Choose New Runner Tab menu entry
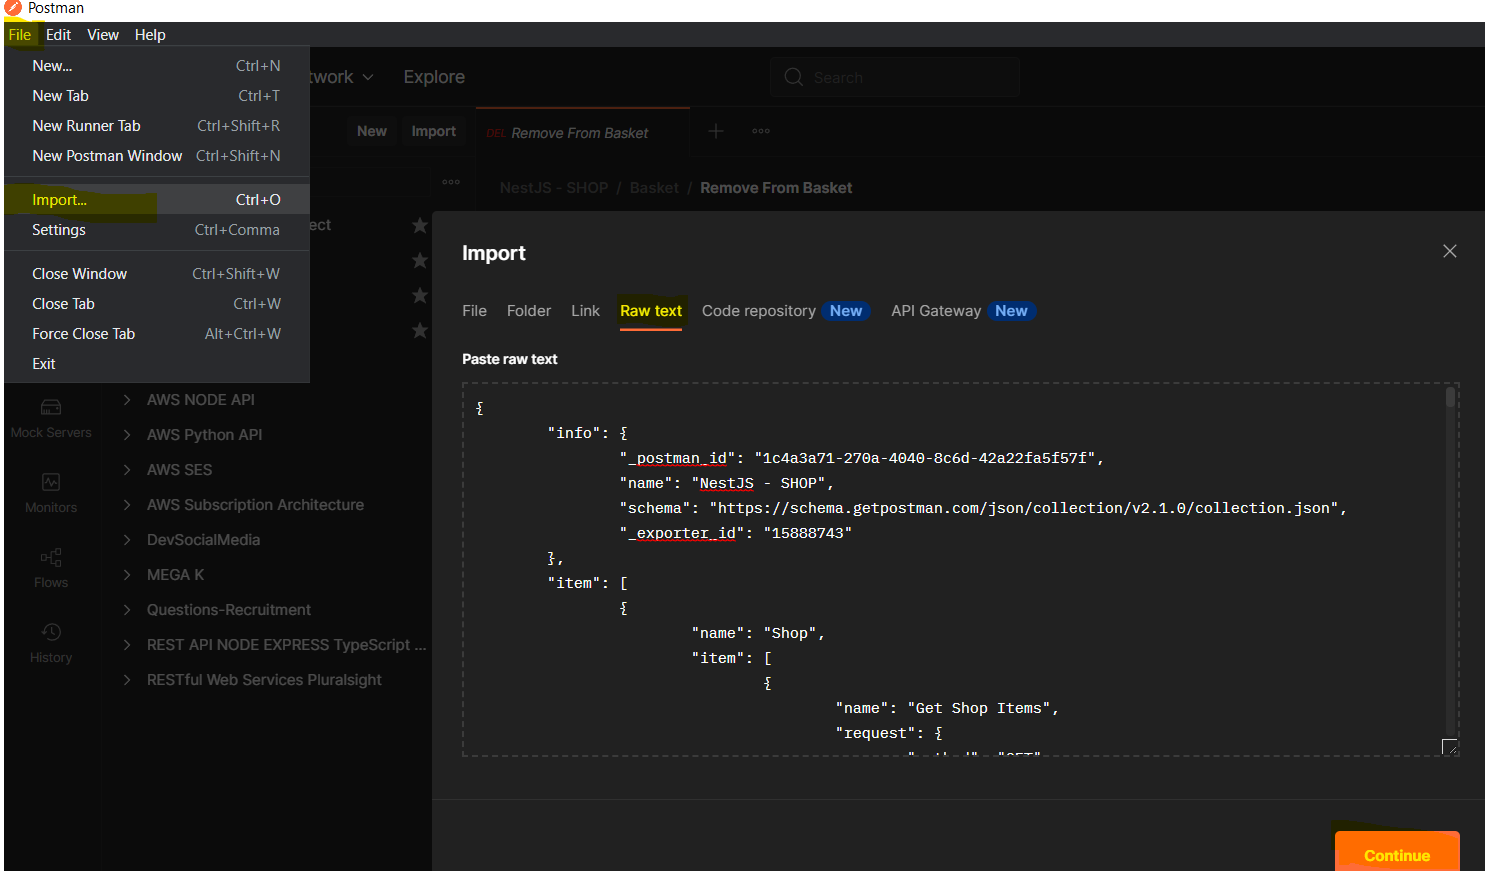The image size is (1485, 871). 157,126
